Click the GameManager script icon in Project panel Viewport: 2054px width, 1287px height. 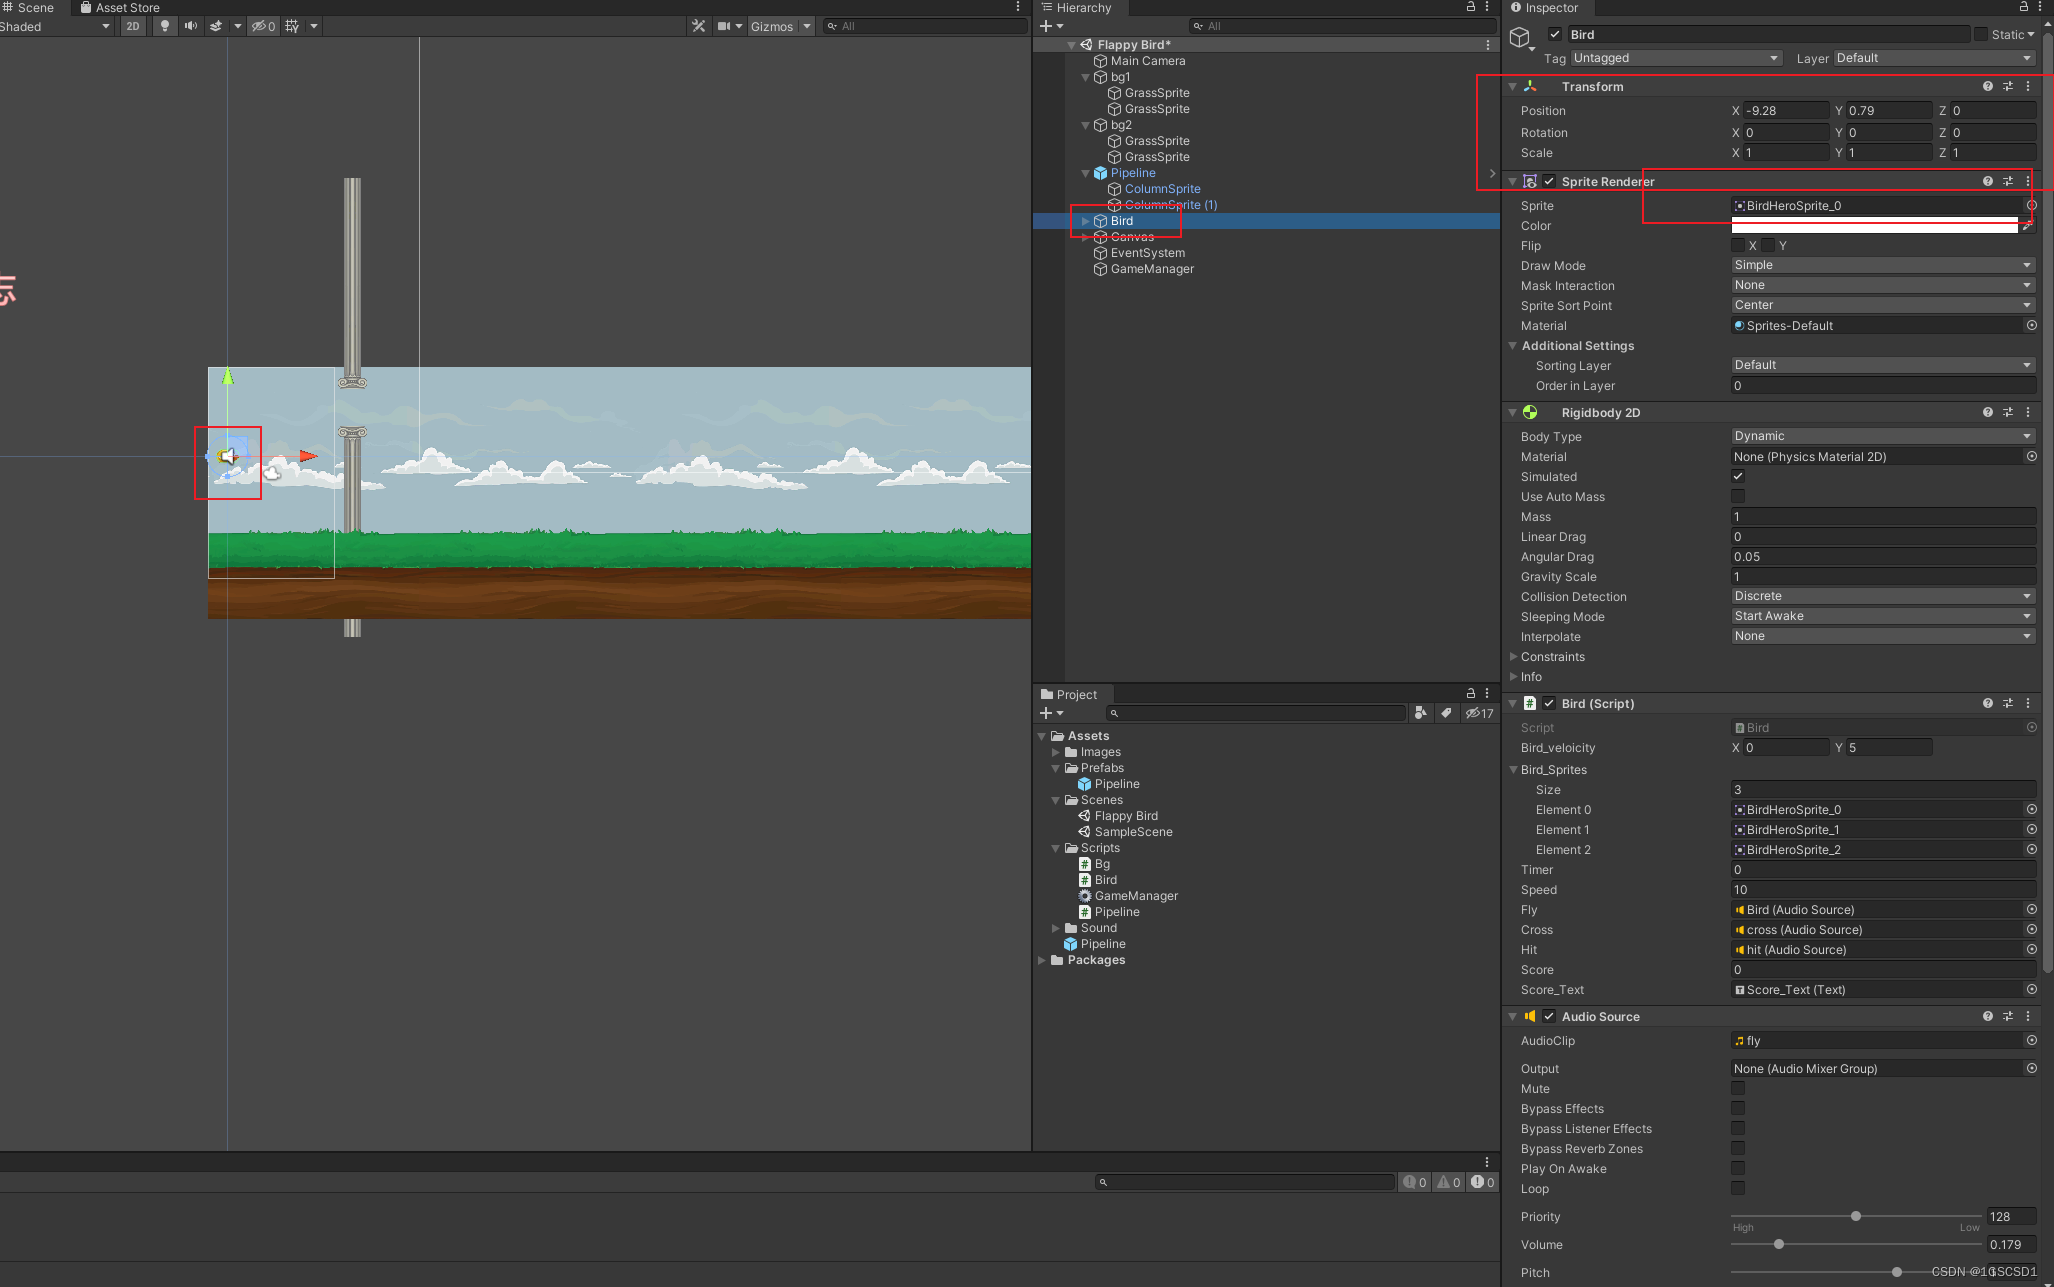[x=1086, y=895]
